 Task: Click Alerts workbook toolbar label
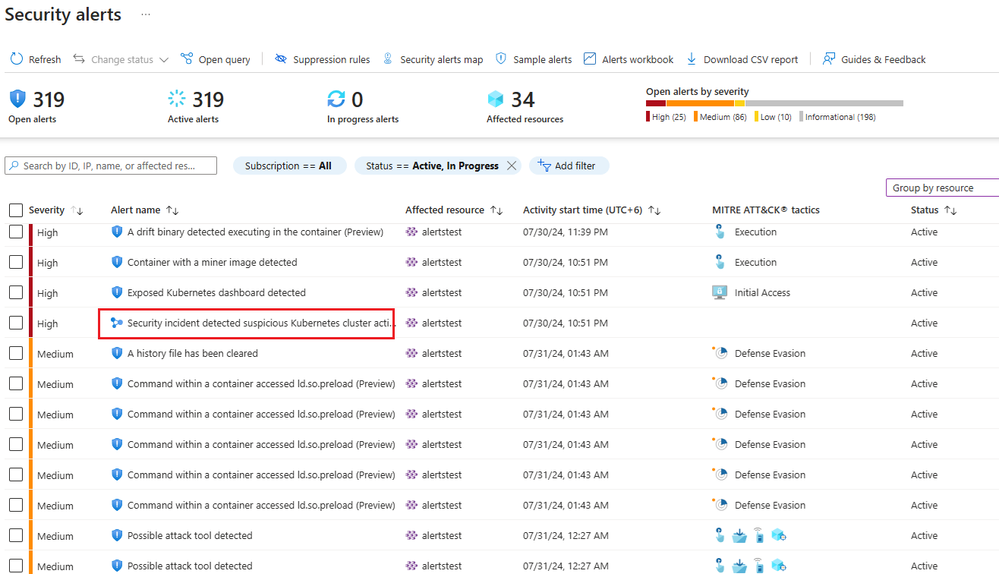pyautogui.click(x=638, y=59)
